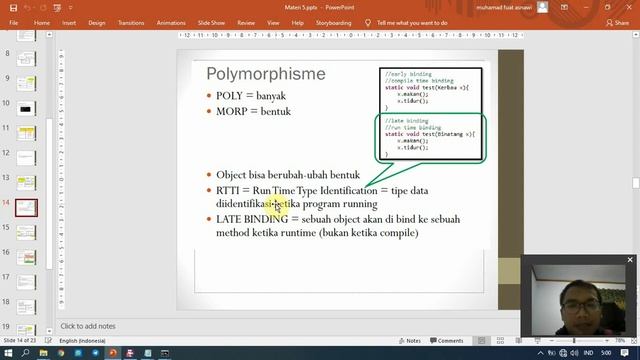Open the Transitions ribbon tab
Screen dimensions: 640x360
[x=131, y=23]
